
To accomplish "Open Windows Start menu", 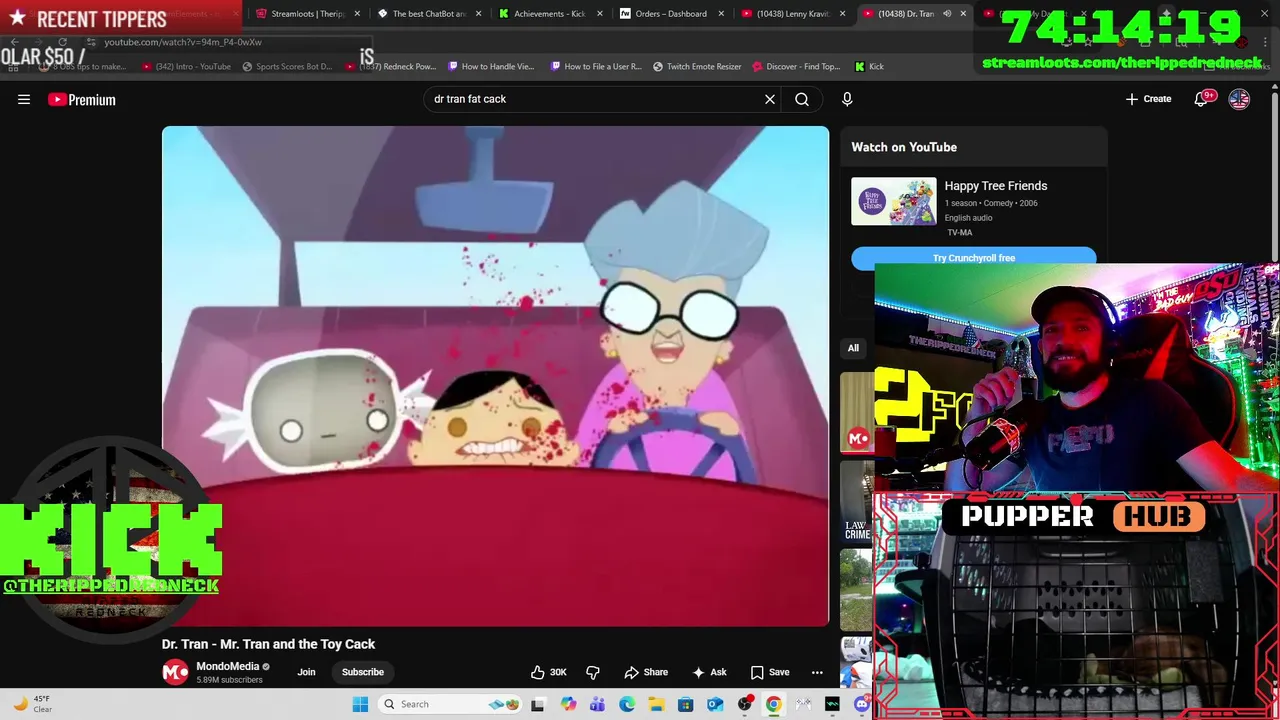I will (360, 704).
